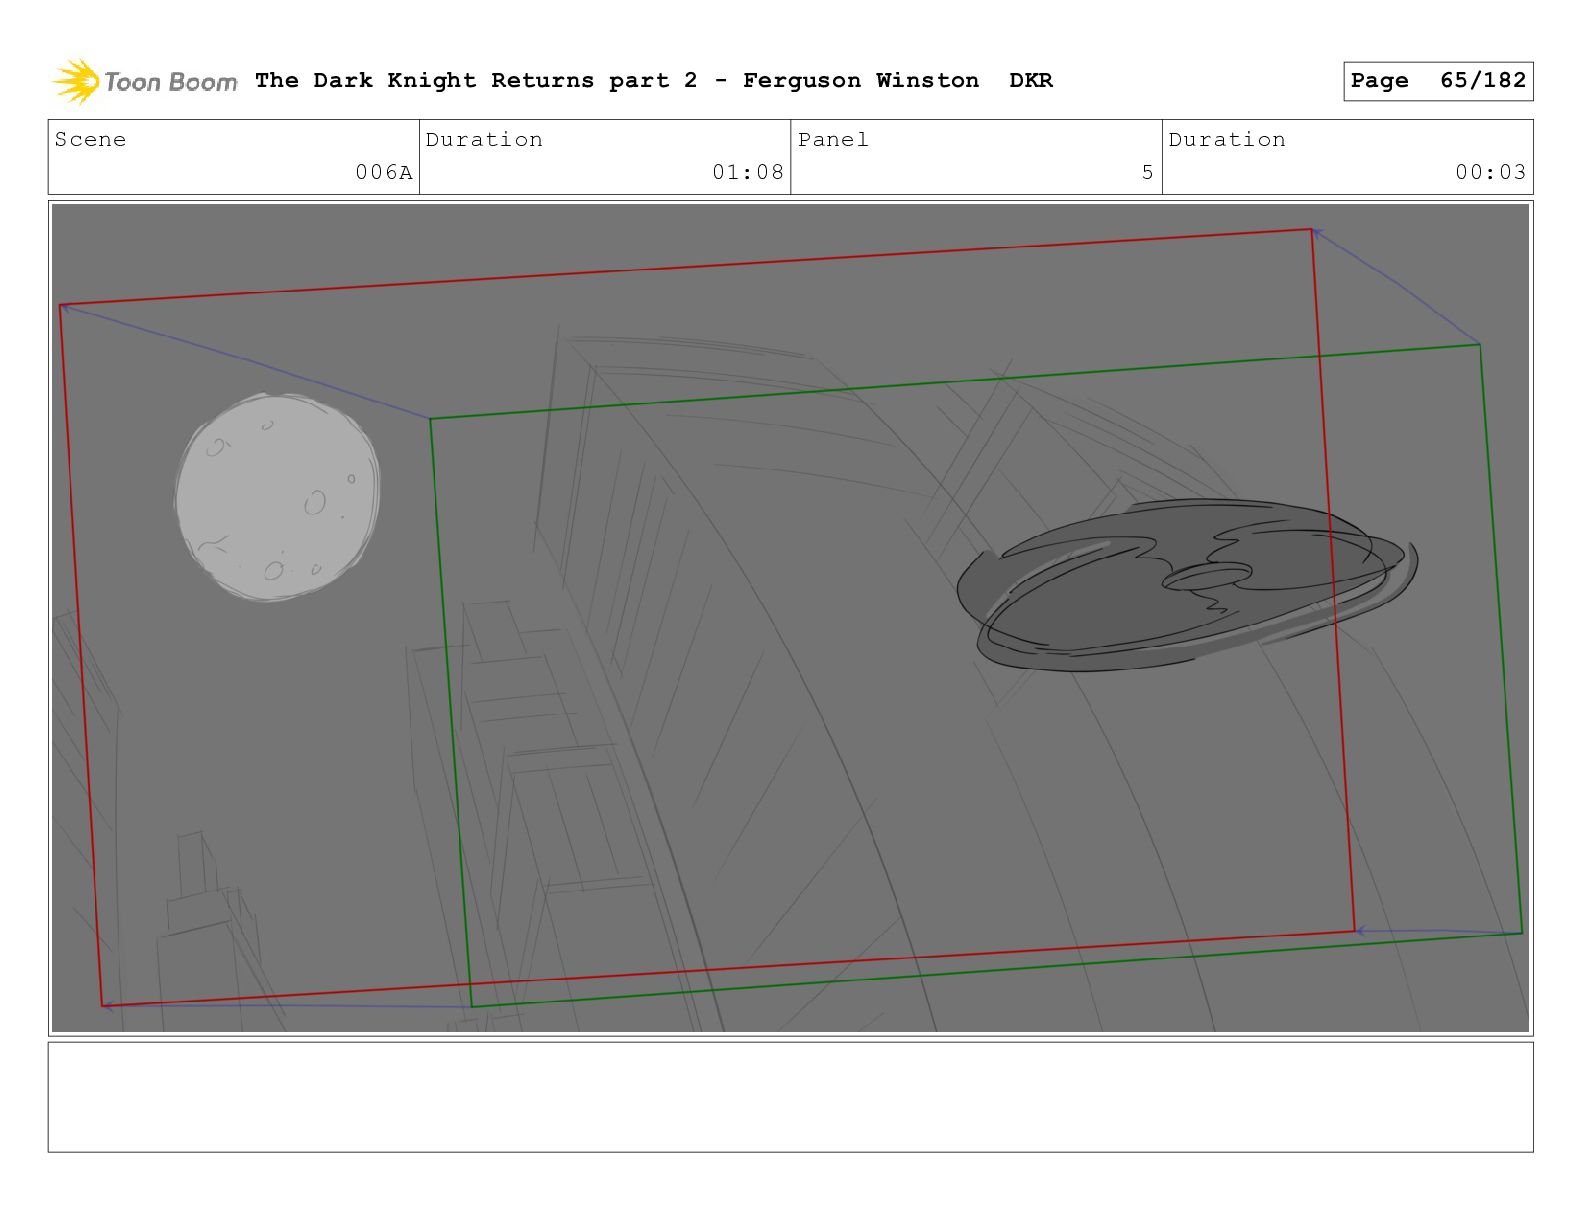Click the batwing aircraft sketch
1584x1224 pixels.
tap(1187, 584)
